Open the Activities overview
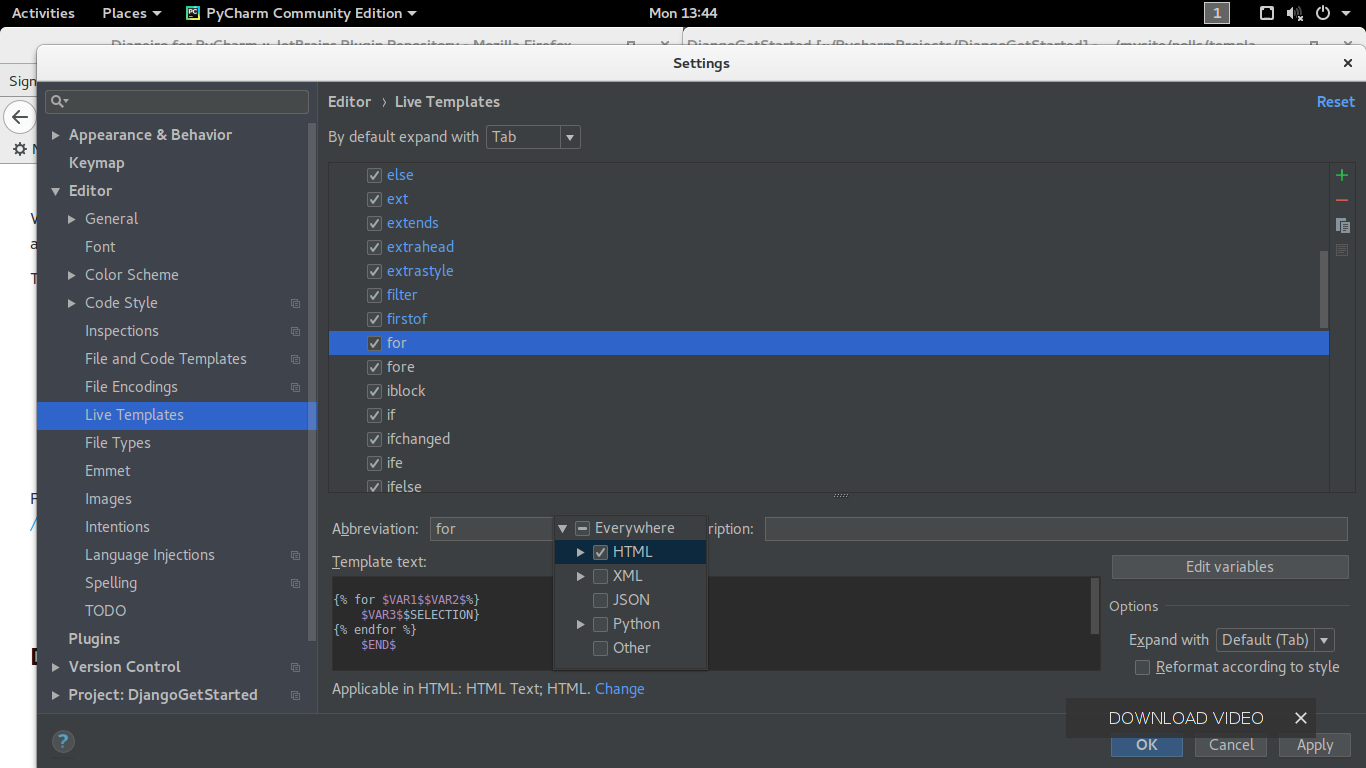1366x768 pixels. click(x=43, y=13)
